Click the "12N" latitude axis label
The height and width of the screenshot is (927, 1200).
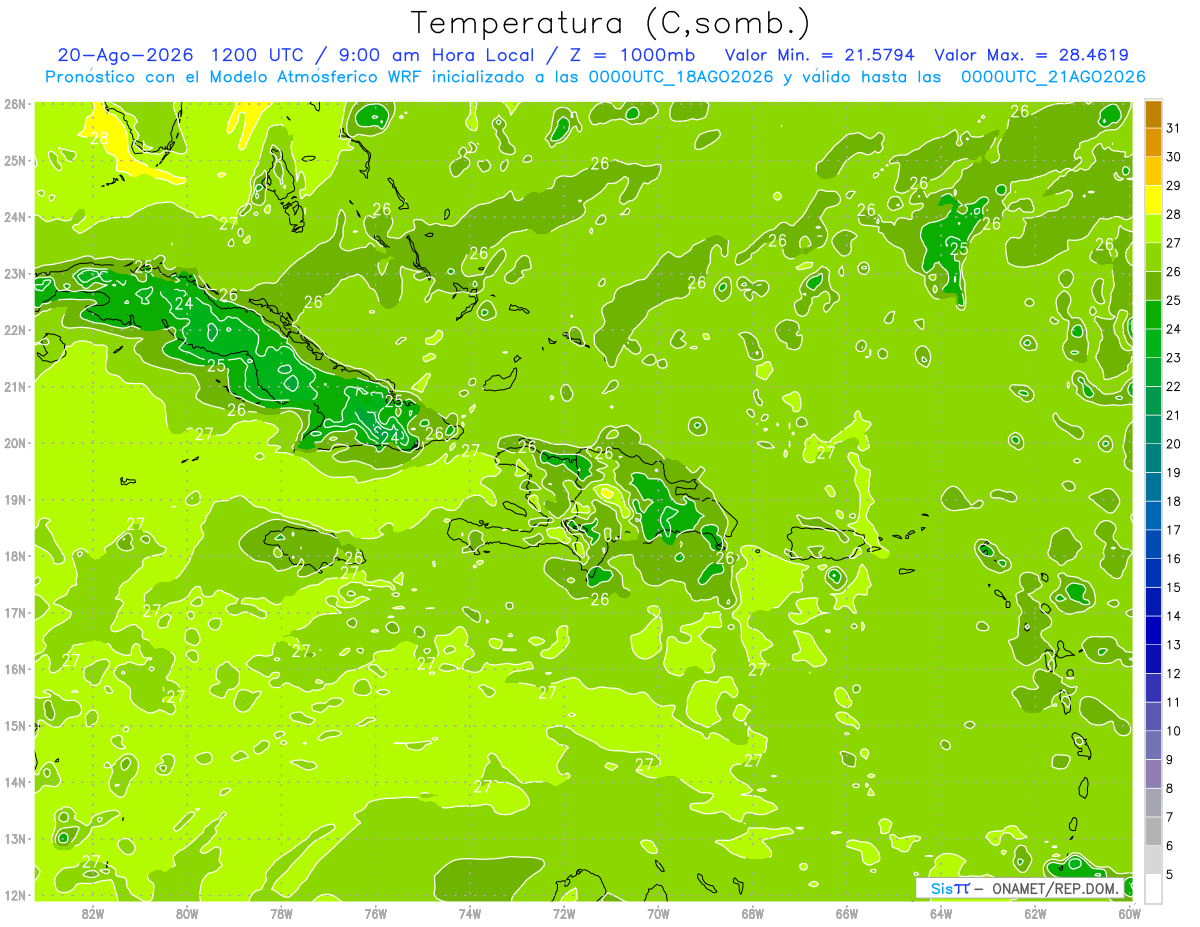pyautogui.click(x=15, y=895)
